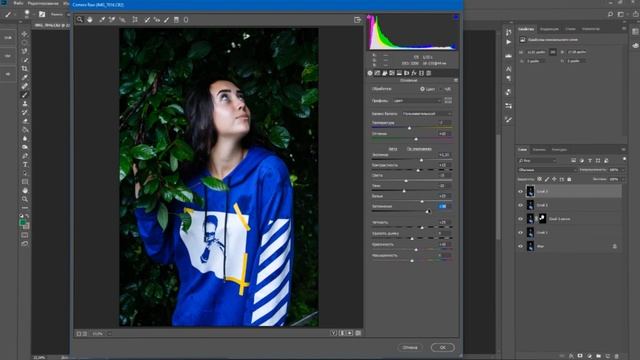Switch to the Контуры tab
The image size is (640, 360).
tap(559, 150)
